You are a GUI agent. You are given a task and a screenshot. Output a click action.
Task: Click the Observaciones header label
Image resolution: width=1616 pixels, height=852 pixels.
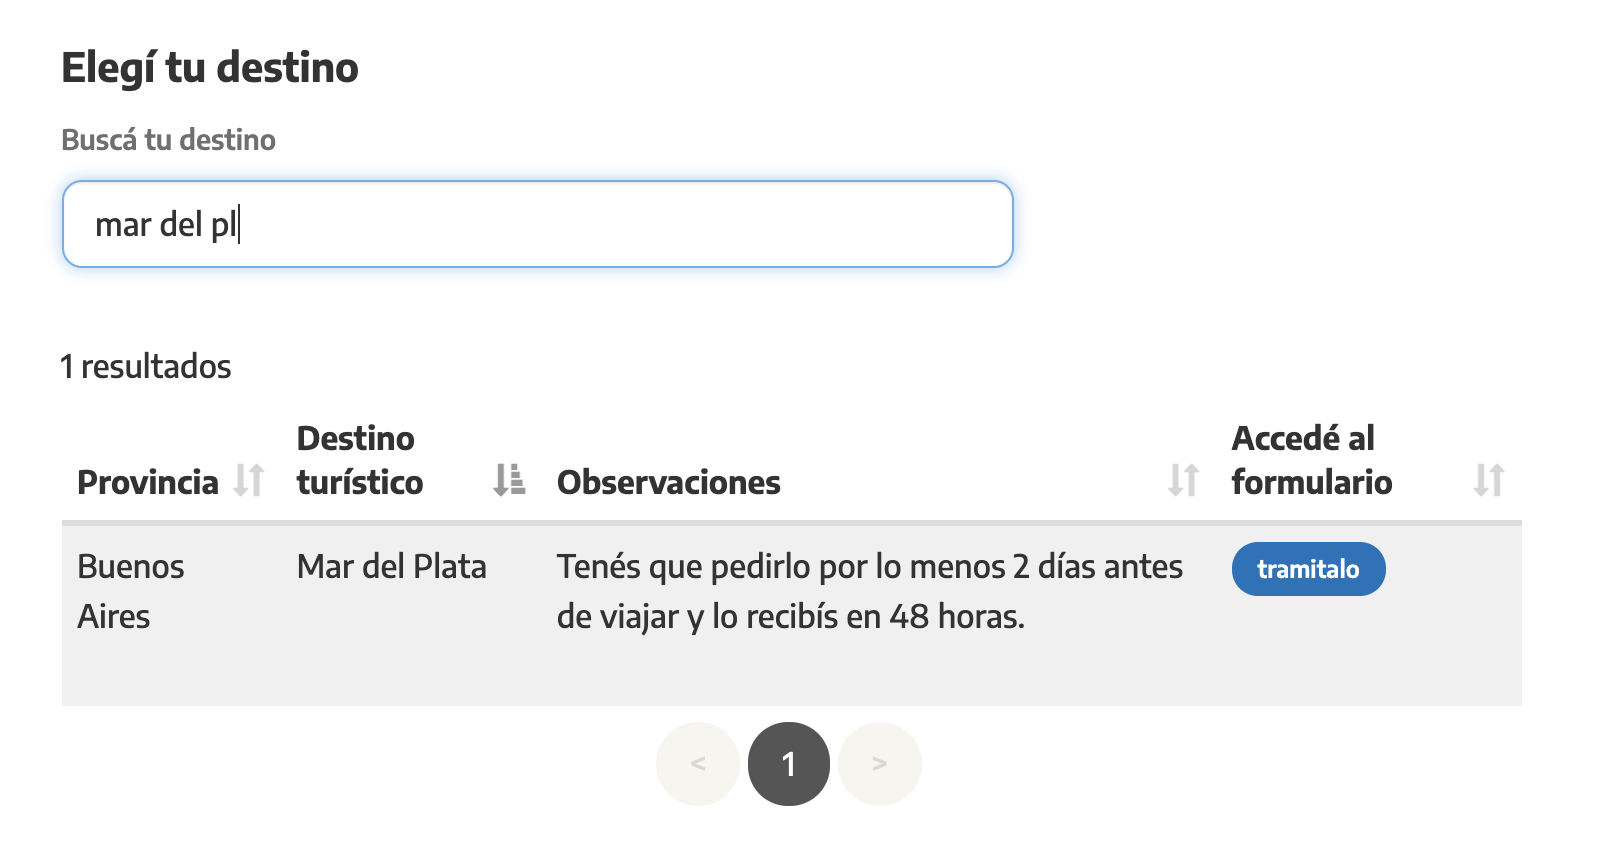(x=668, y=482)
